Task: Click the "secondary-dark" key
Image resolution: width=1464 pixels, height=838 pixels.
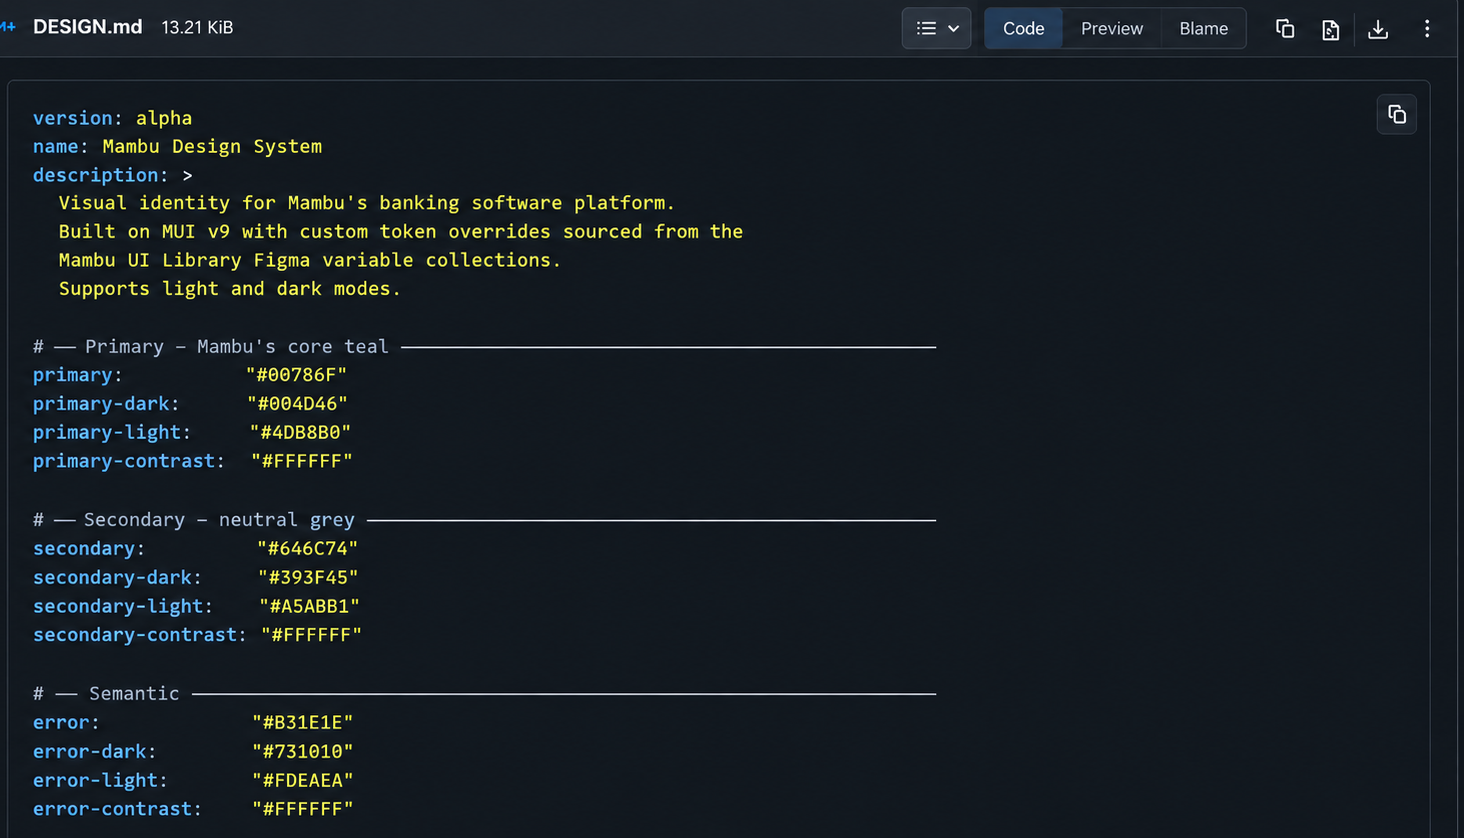Action: point(112,578)
